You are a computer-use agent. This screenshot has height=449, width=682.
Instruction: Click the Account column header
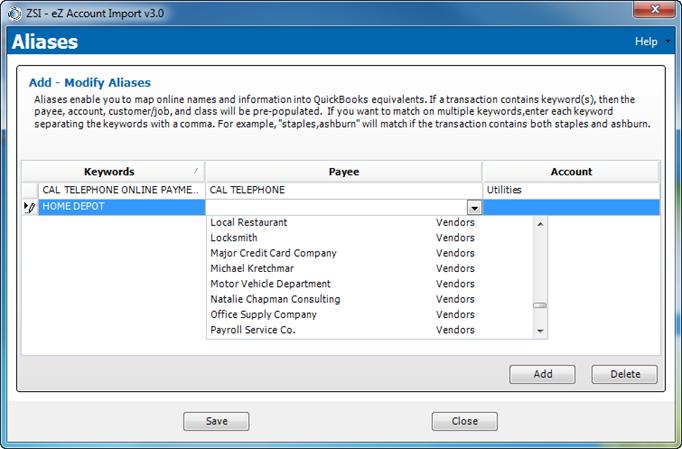pos(571,171)
